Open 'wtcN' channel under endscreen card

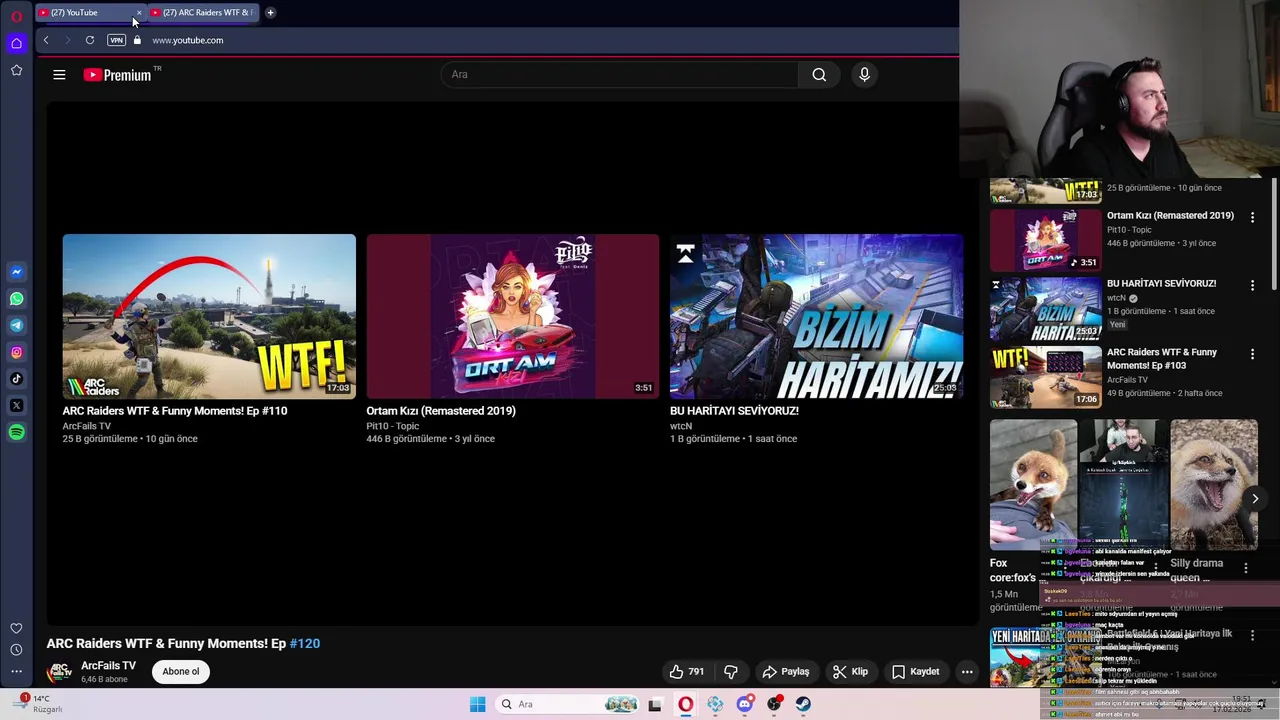click(x=681, y=426)
